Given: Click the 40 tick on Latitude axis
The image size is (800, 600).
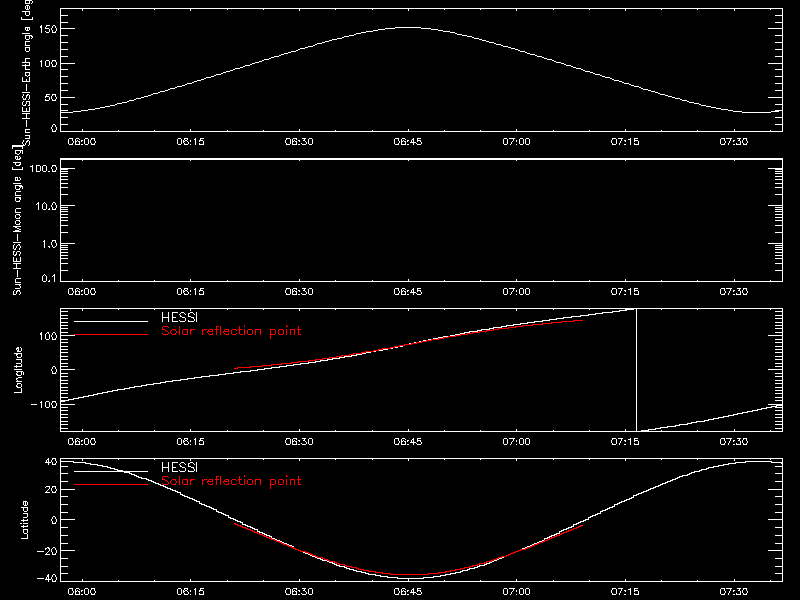Looking at the screenshot, I should pyautogui.click(x=51, y=462).
